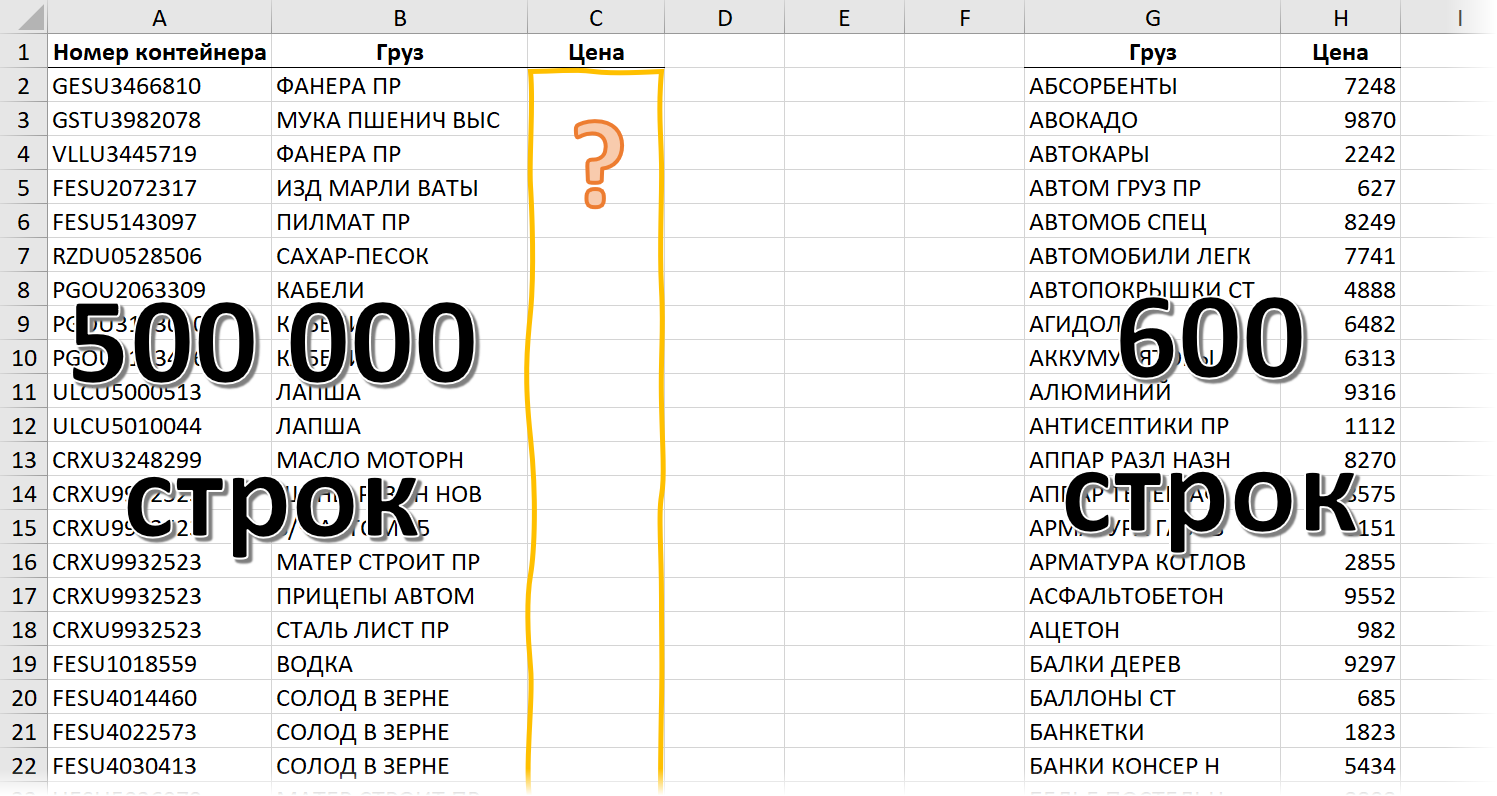Click the 'Цена' header in column C

pos(596,52)
